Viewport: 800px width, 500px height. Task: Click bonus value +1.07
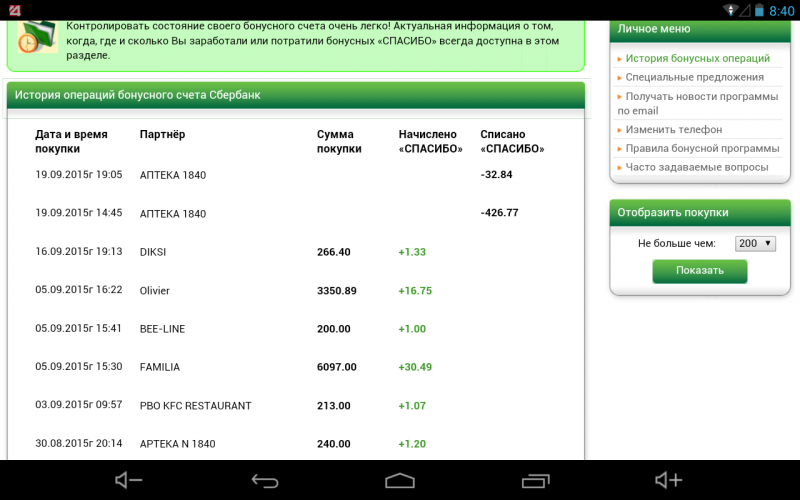click(412, 406)
